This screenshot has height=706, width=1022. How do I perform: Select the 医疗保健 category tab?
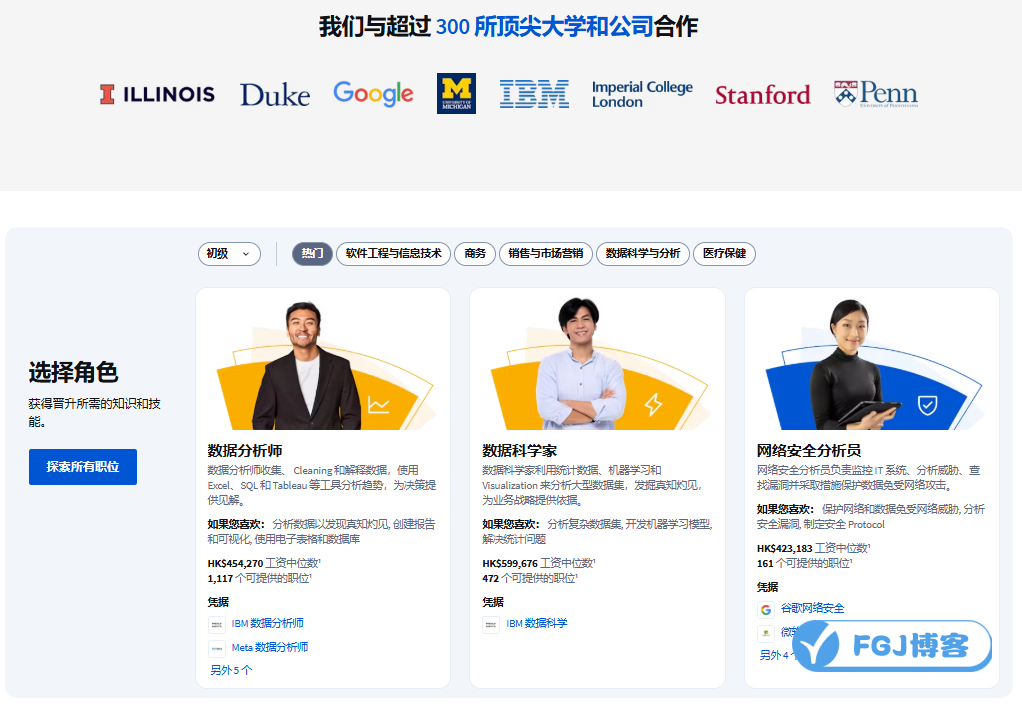[724, 254]
